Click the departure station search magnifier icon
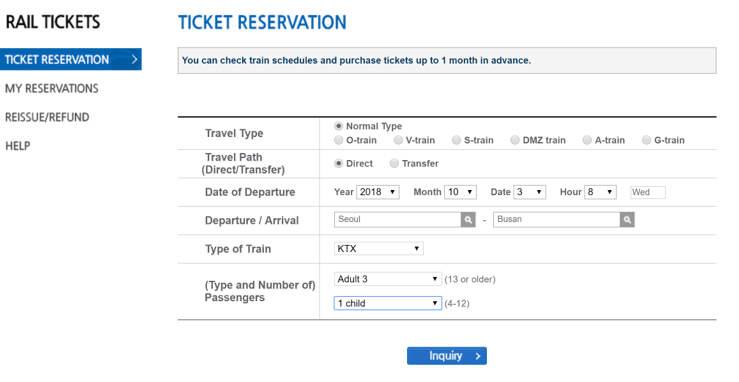 (468, 220)
